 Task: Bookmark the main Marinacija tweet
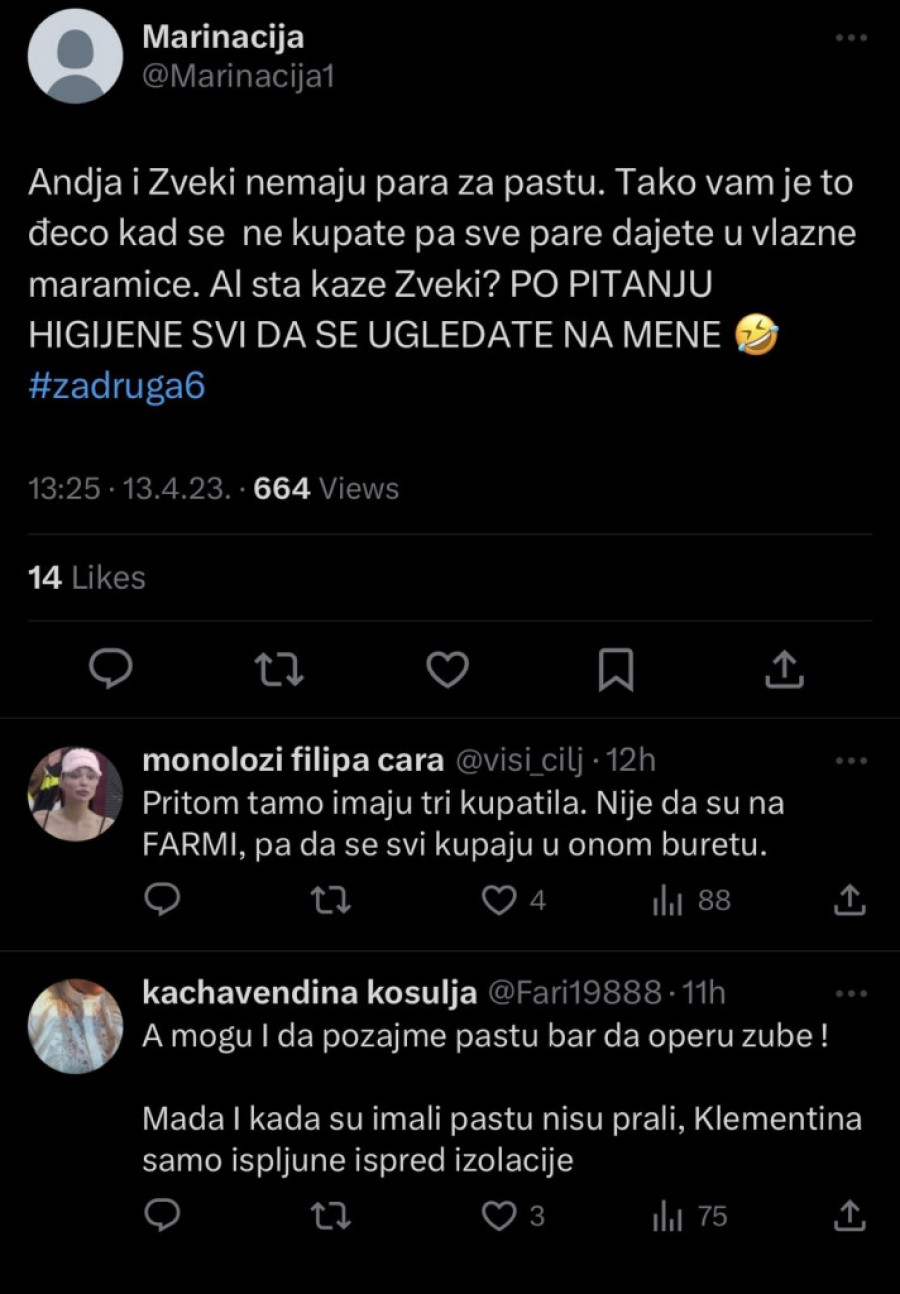pyautogui.click(x=615, y=670)
